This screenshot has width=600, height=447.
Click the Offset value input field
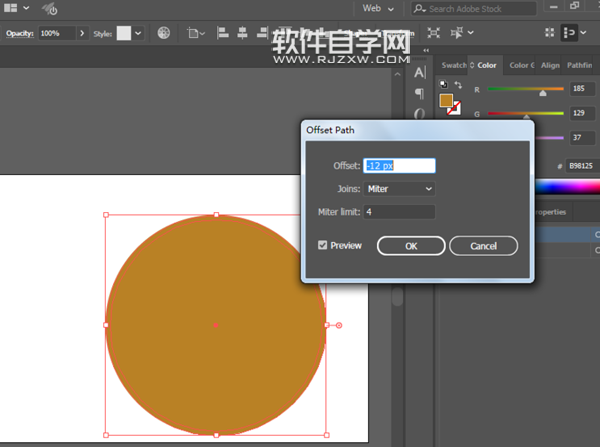pyautogui.click(x=399, y=165)
